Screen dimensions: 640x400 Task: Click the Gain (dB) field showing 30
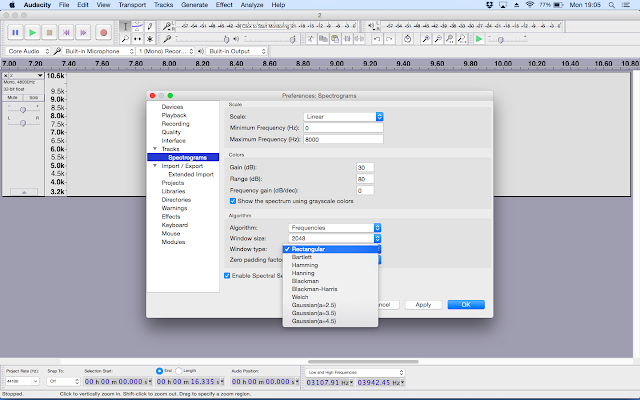pos(365,167)
